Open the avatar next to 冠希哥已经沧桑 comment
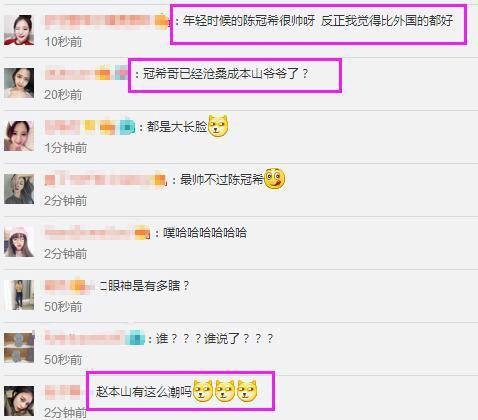The image size is (478, 420). pyautogui.click(x=19, y=83)
